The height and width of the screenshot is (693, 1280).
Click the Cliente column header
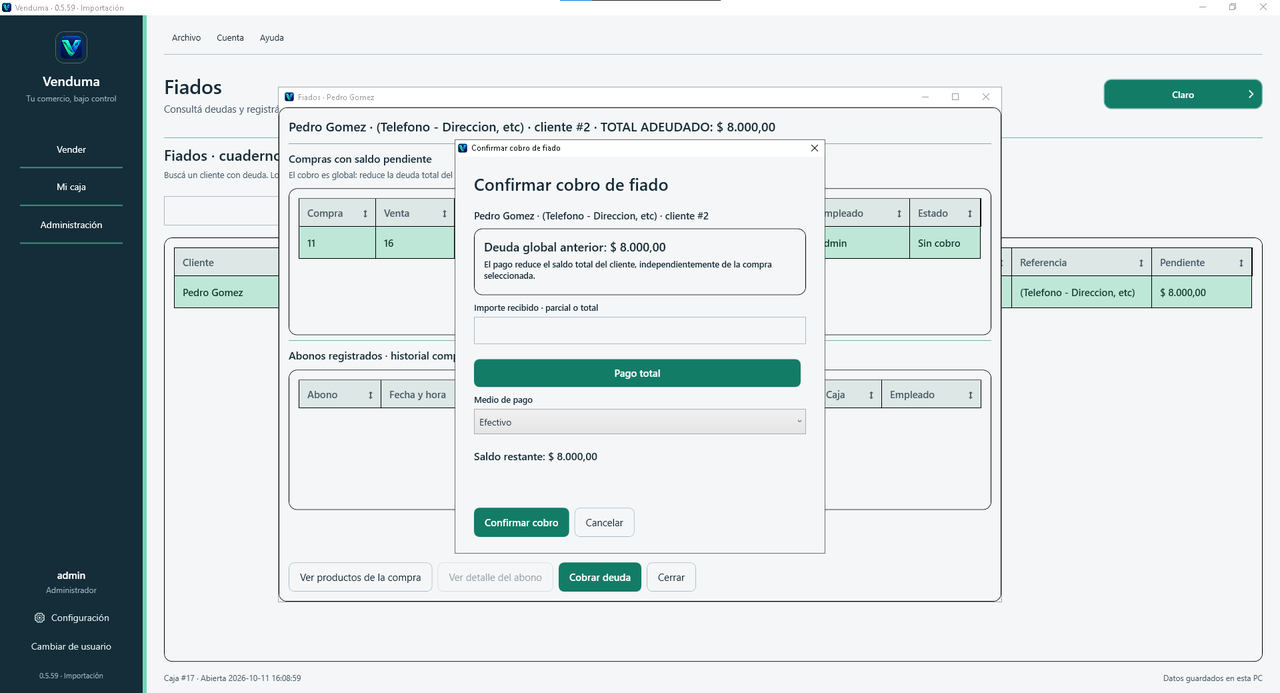(x=226, y=263)
